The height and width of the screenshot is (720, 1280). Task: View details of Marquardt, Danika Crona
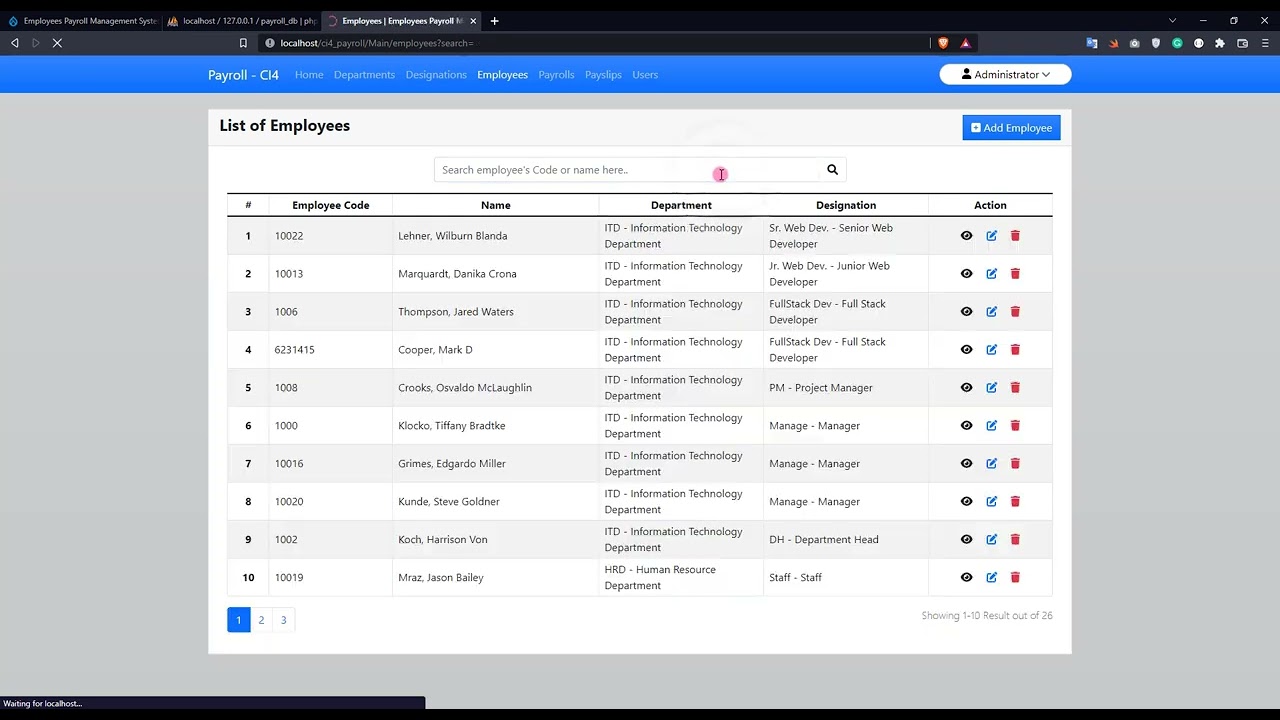(966, 274)
